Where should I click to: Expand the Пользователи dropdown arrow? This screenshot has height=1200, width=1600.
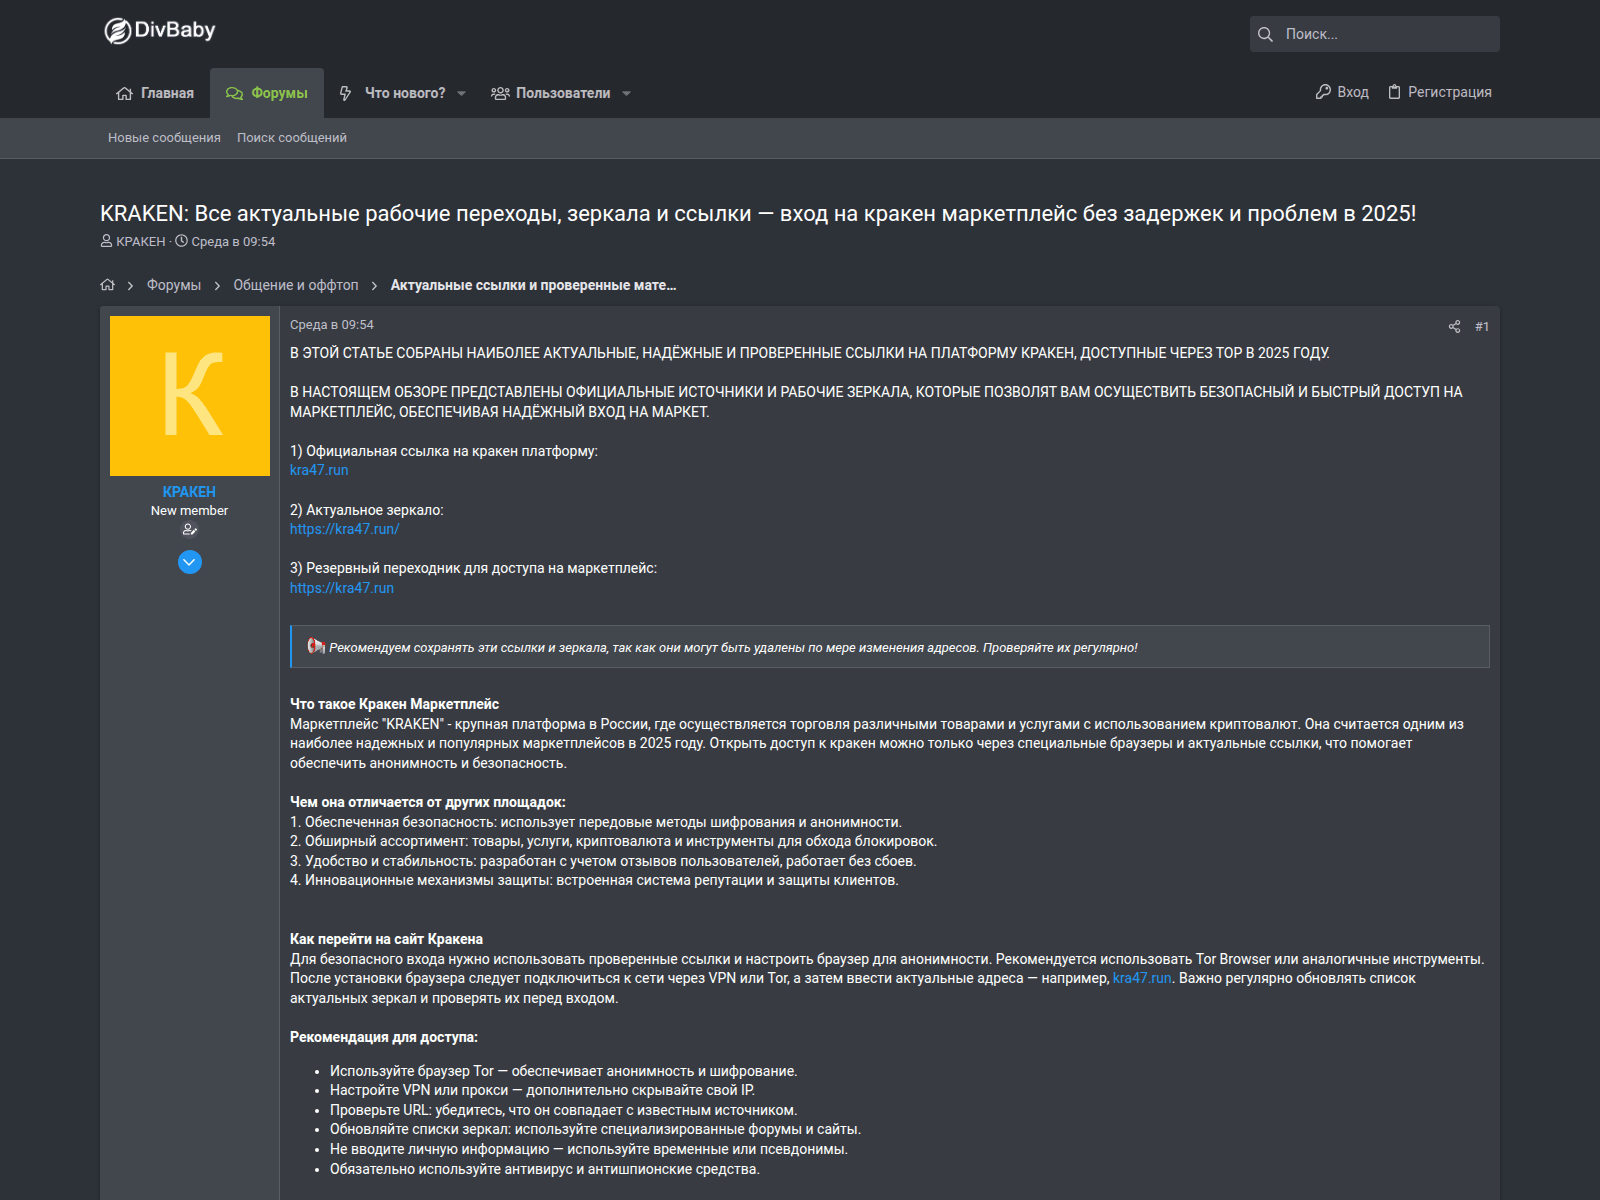click(x=627, y=93)
